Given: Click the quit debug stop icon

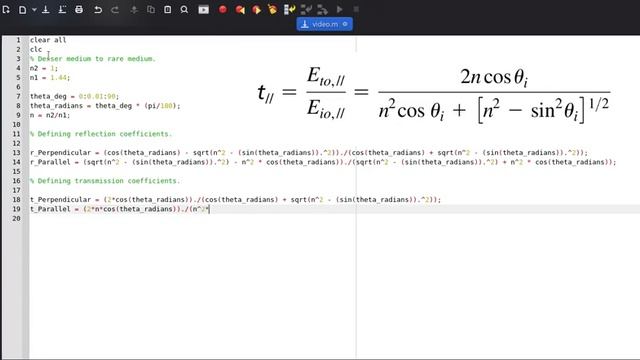Looking at the screenshot, I should point(356,9).
